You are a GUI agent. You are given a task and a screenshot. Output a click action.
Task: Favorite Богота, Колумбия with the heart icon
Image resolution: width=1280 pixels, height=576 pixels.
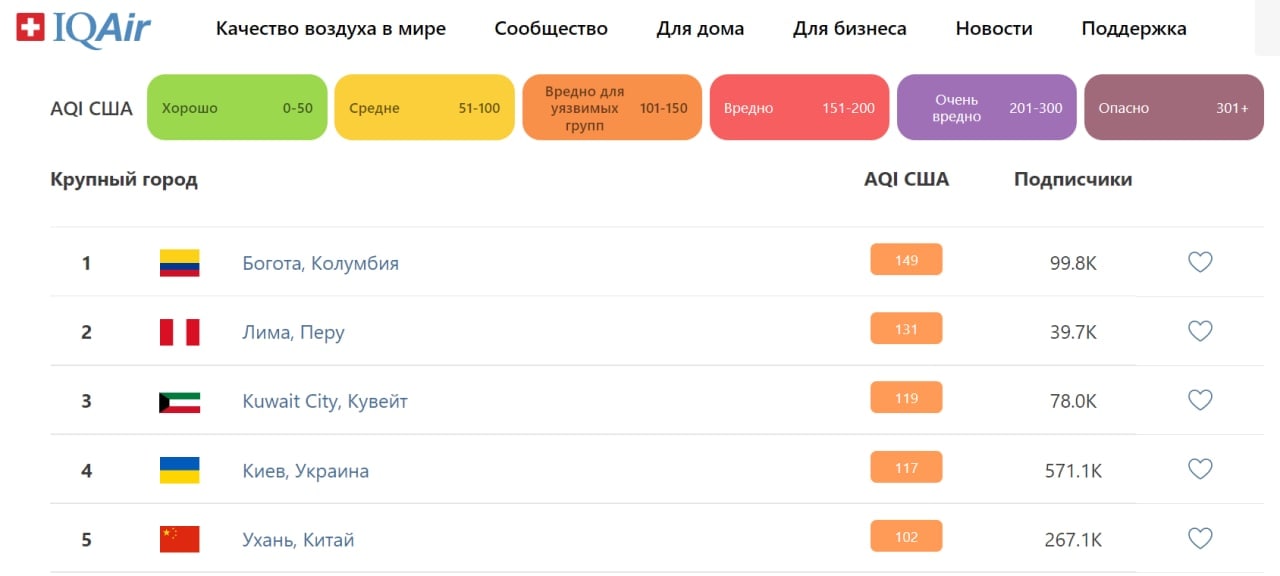[x=1200, y=262]
